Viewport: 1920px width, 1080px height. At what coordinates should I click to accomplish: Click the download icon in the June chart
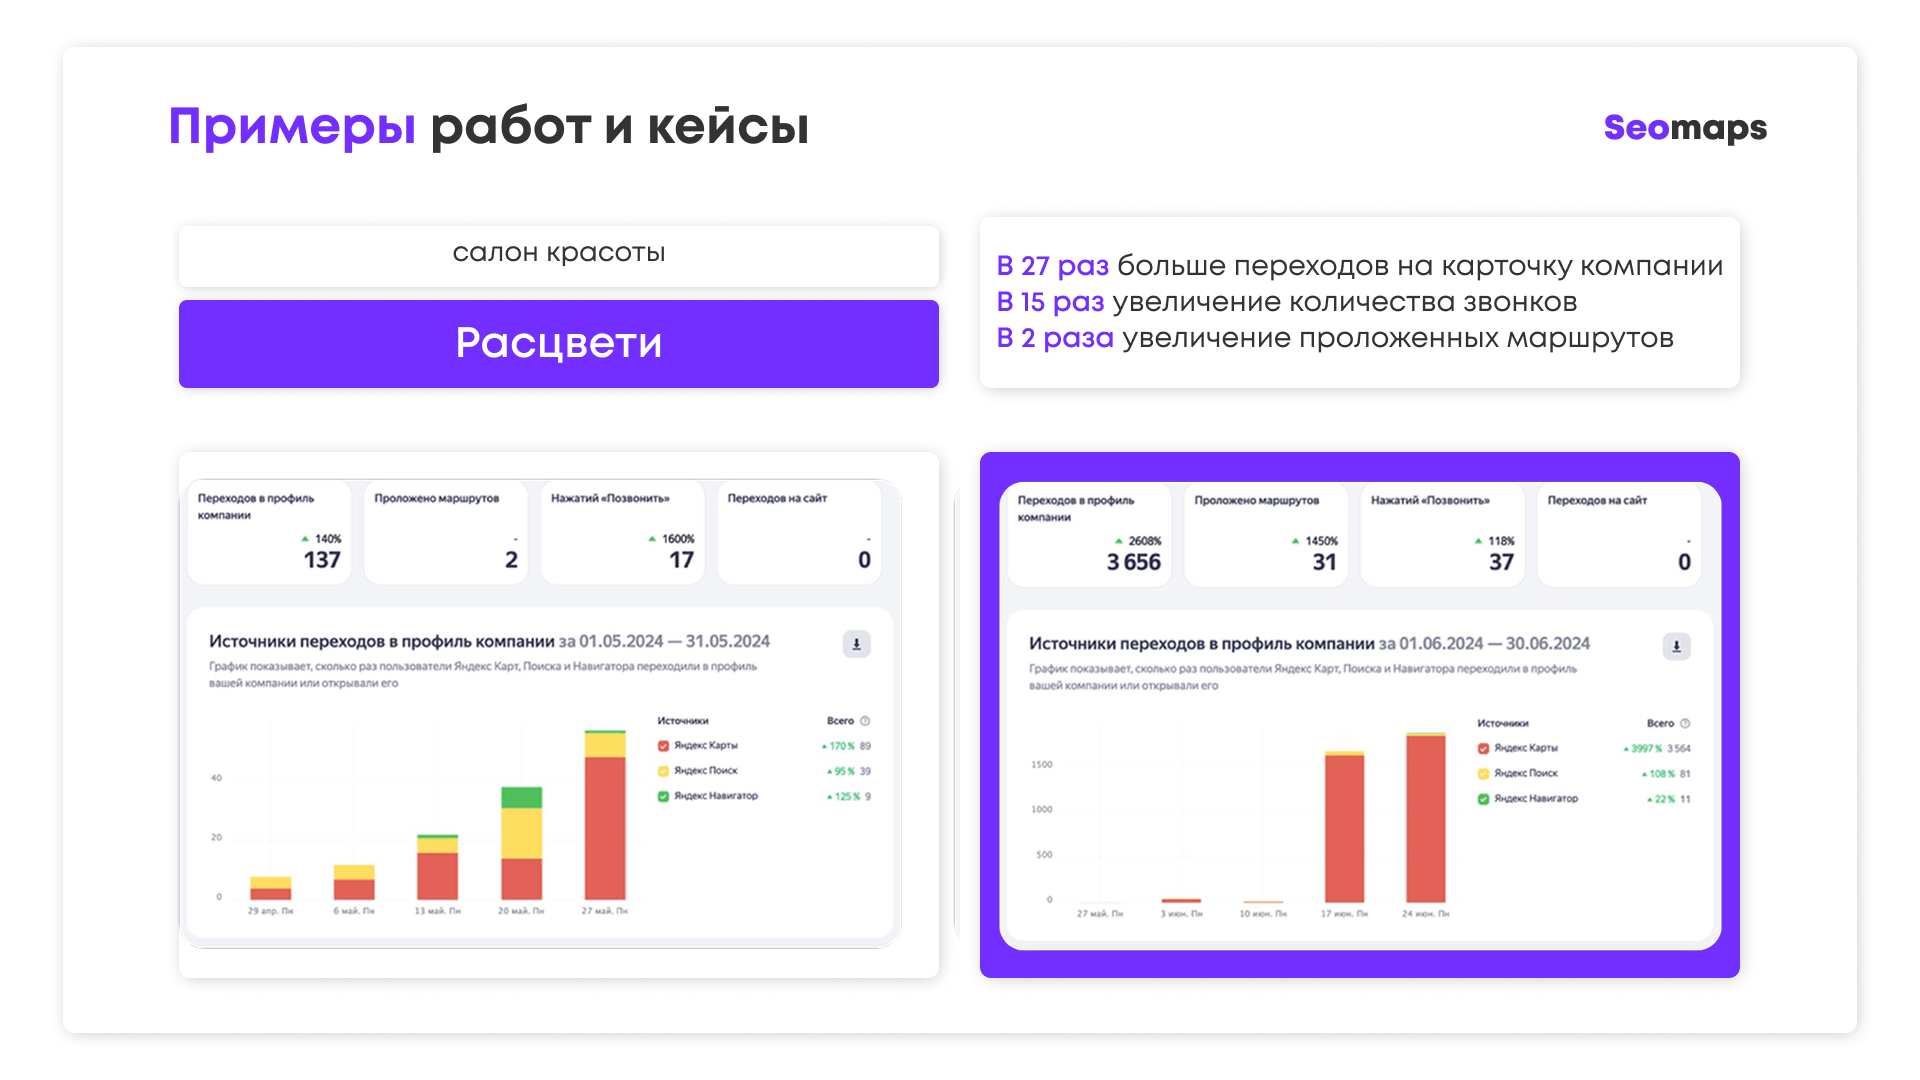coord(1676,646)
